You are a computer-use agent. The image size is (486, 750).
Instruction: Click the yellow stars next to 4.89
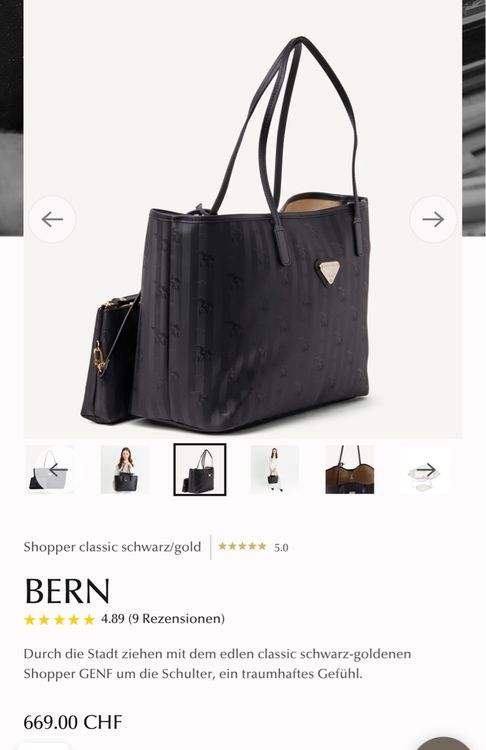click(59, 620)
